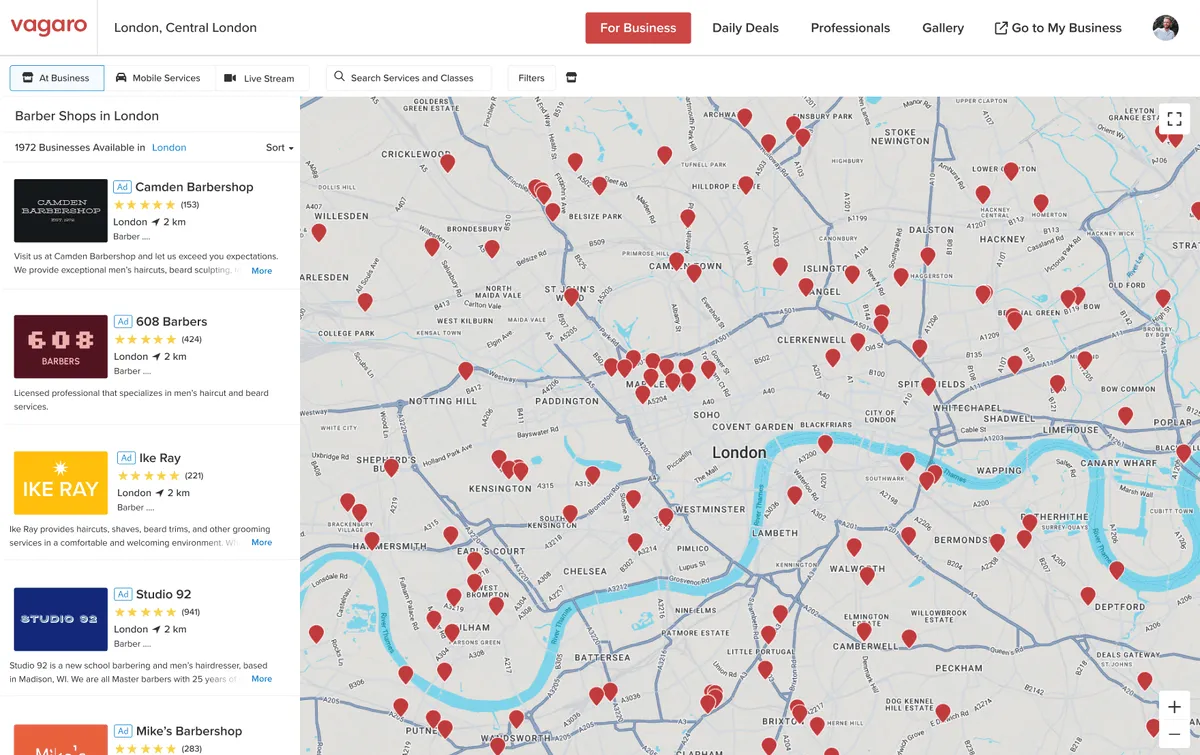Click the For Business button
Image resolution: width=1200 pixels, height=755 pixels.
click(638, 28)
